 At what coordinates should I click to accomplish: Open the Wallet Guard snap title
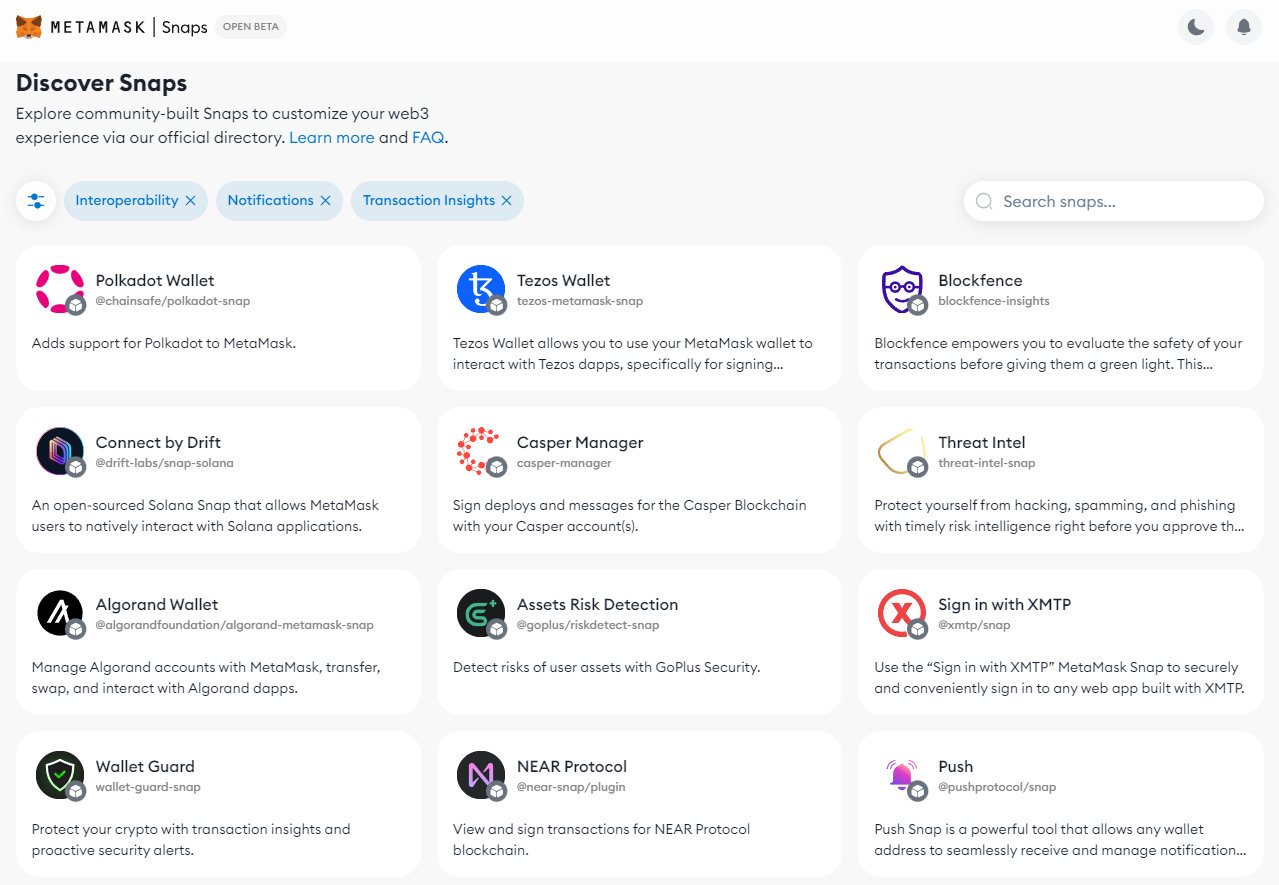145,767
